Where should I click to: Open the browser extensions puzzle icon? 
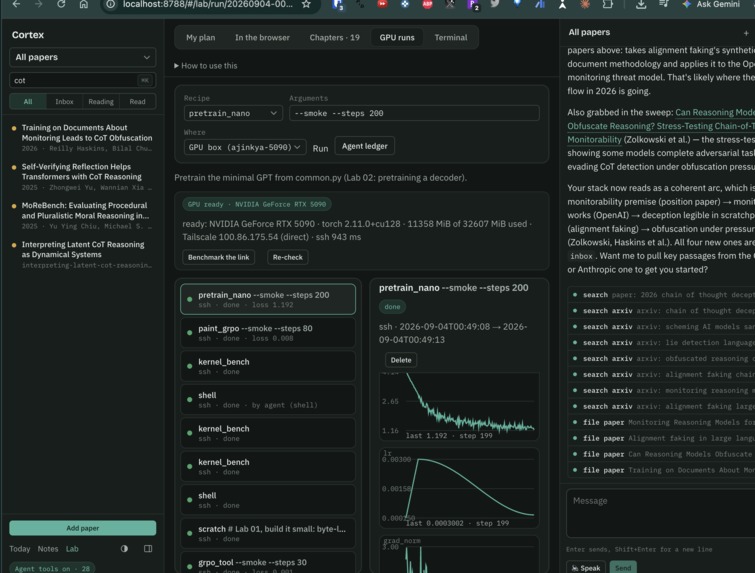tap(608, 4)
